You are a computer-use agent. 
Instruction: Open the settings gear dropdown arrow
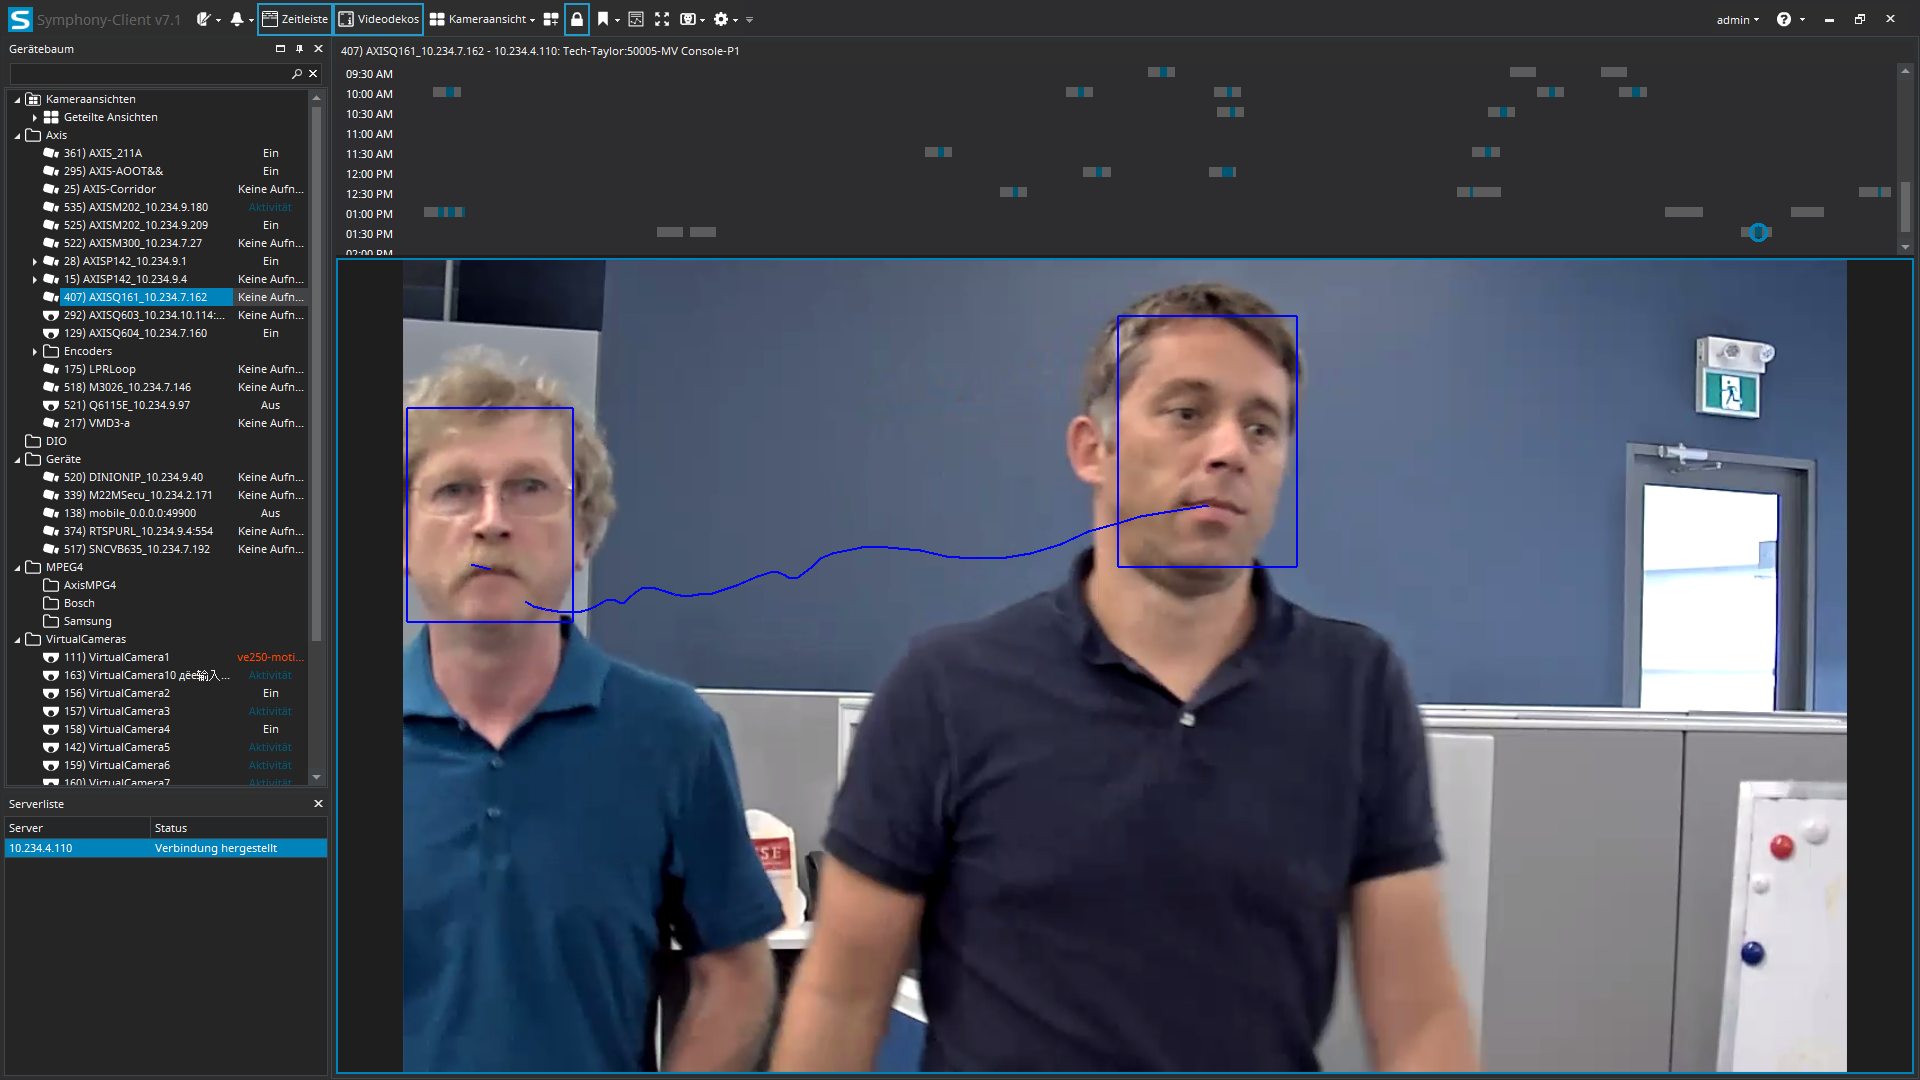pyautogui.click(x=736, y=20)
